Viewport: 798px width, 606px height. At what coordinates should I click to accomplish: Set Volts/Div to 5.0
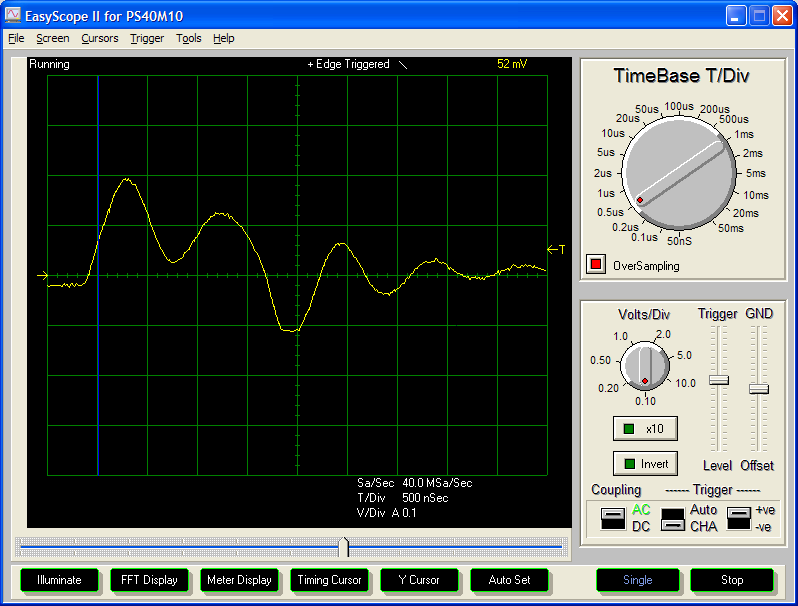point(684,355)
